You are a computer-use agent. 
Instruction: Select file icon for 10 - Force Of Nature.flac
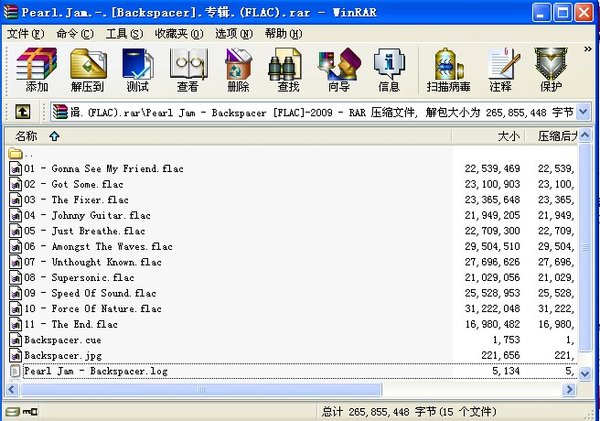pos(15,308)
